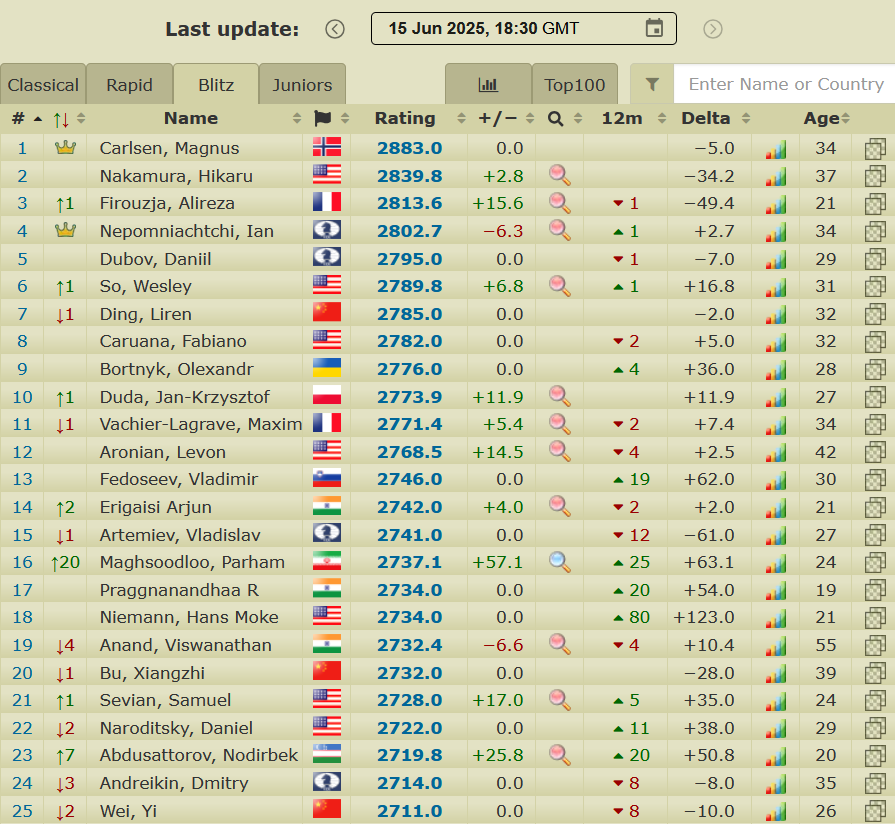This screenshot has height=824, width=895.
Task: Open Maghsoodloo's blue magnifier icon
Action: tap(559, 562)
